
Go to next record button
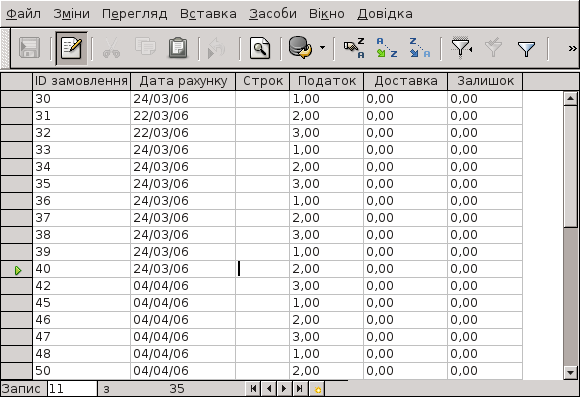(284, 388)
